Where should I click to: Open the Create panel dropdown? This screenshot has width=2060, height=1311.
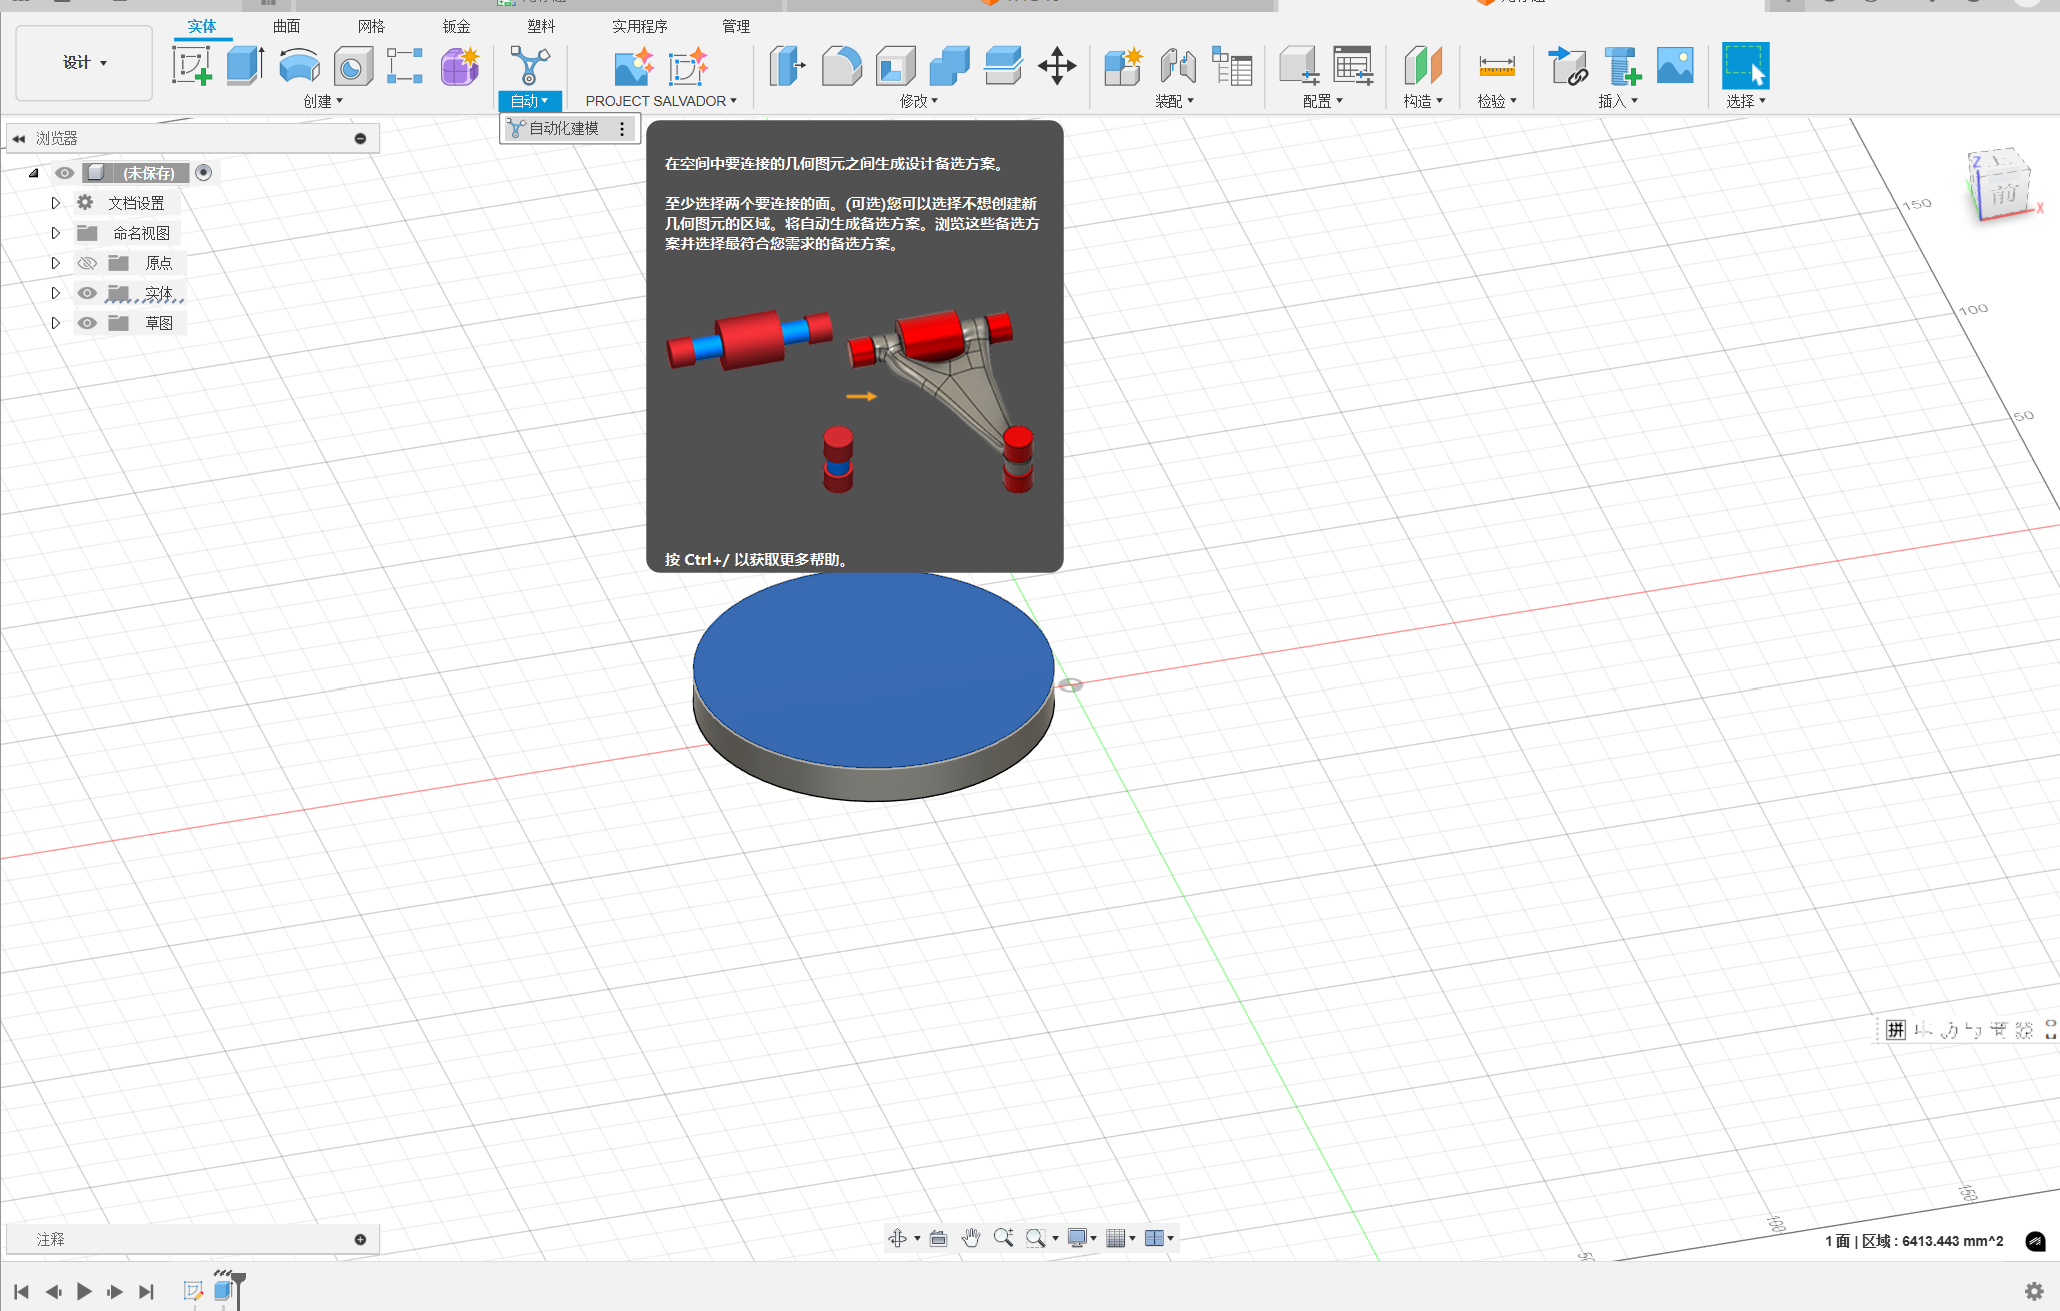(323, 101)
